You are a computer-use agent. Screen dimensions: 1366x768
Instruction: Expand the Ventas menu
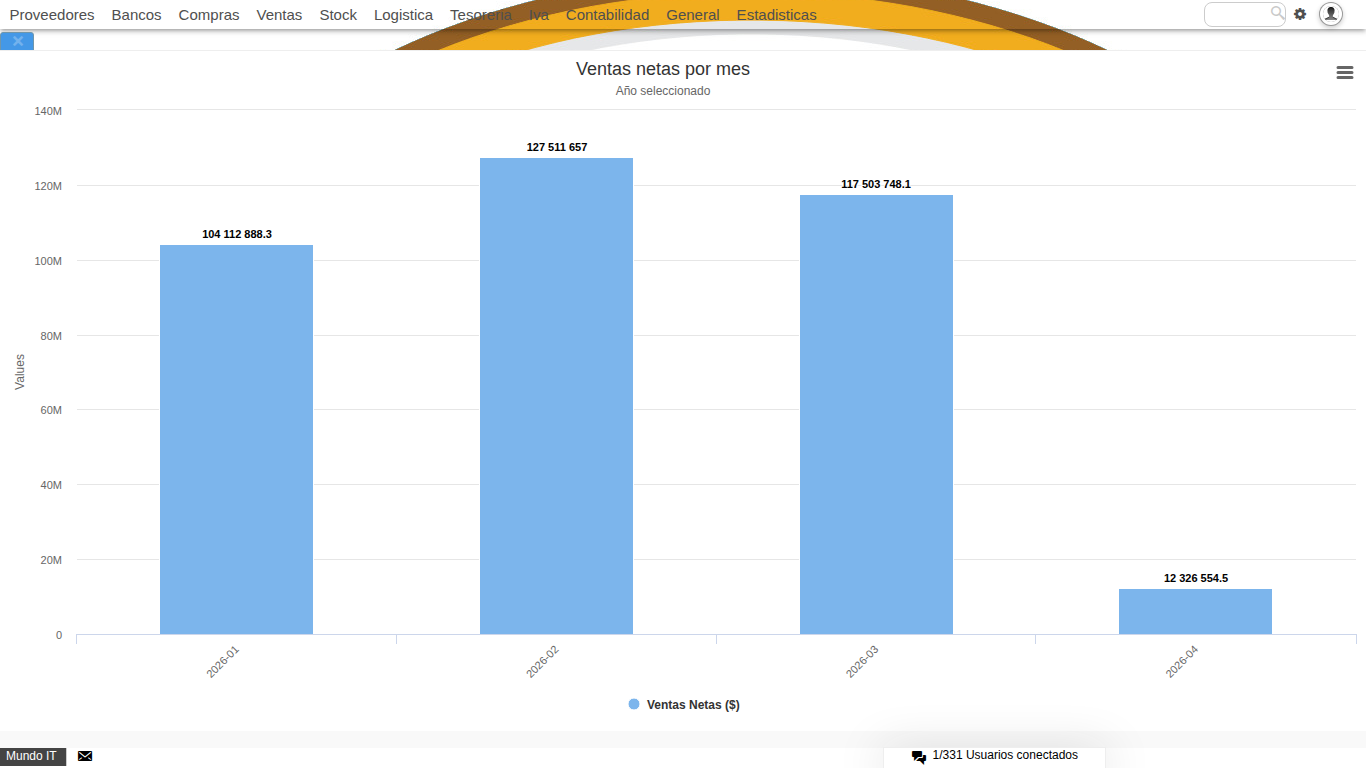pyautogui.click(x=279, y=15)
